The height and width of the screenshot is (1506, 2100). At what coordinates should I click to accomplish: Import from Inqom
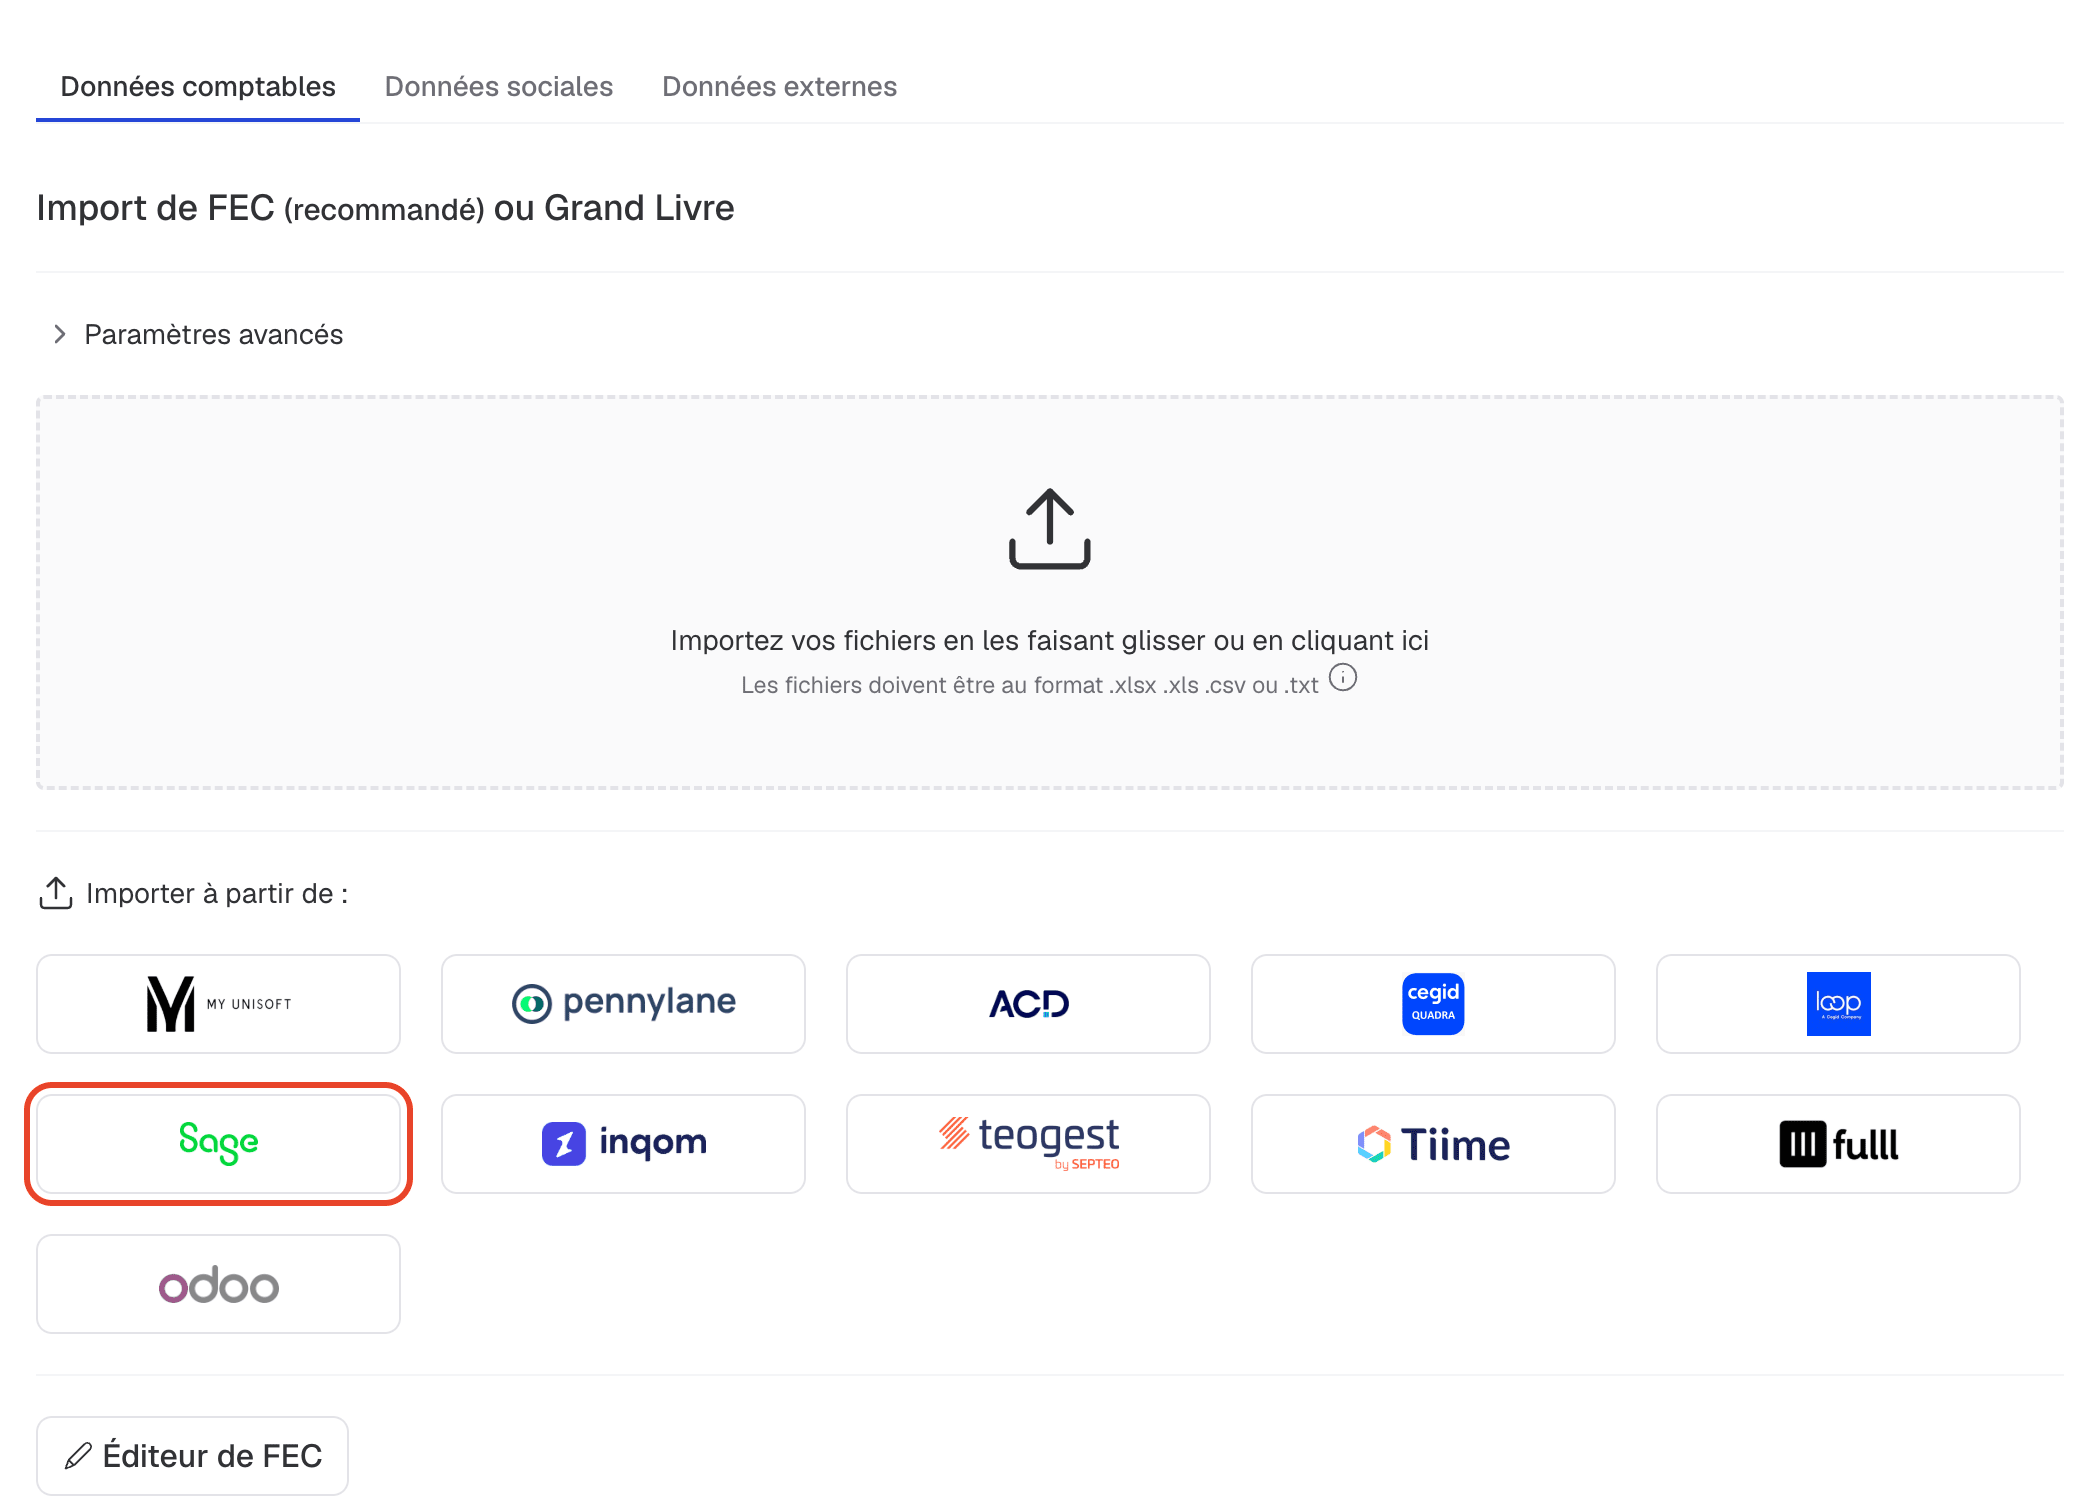(x=624, y=1144)
